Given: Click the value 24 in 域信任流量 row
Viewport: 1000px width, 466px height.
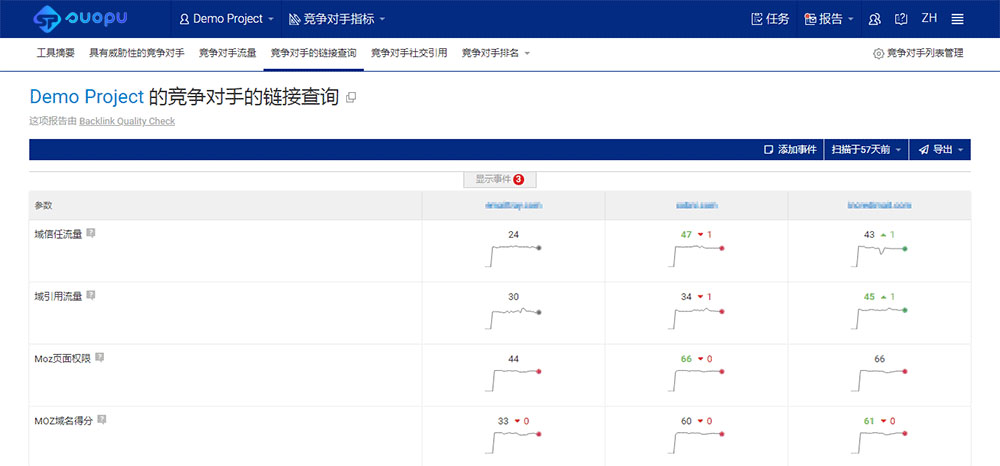Looking at the screenshot, I should coord(513,235).
